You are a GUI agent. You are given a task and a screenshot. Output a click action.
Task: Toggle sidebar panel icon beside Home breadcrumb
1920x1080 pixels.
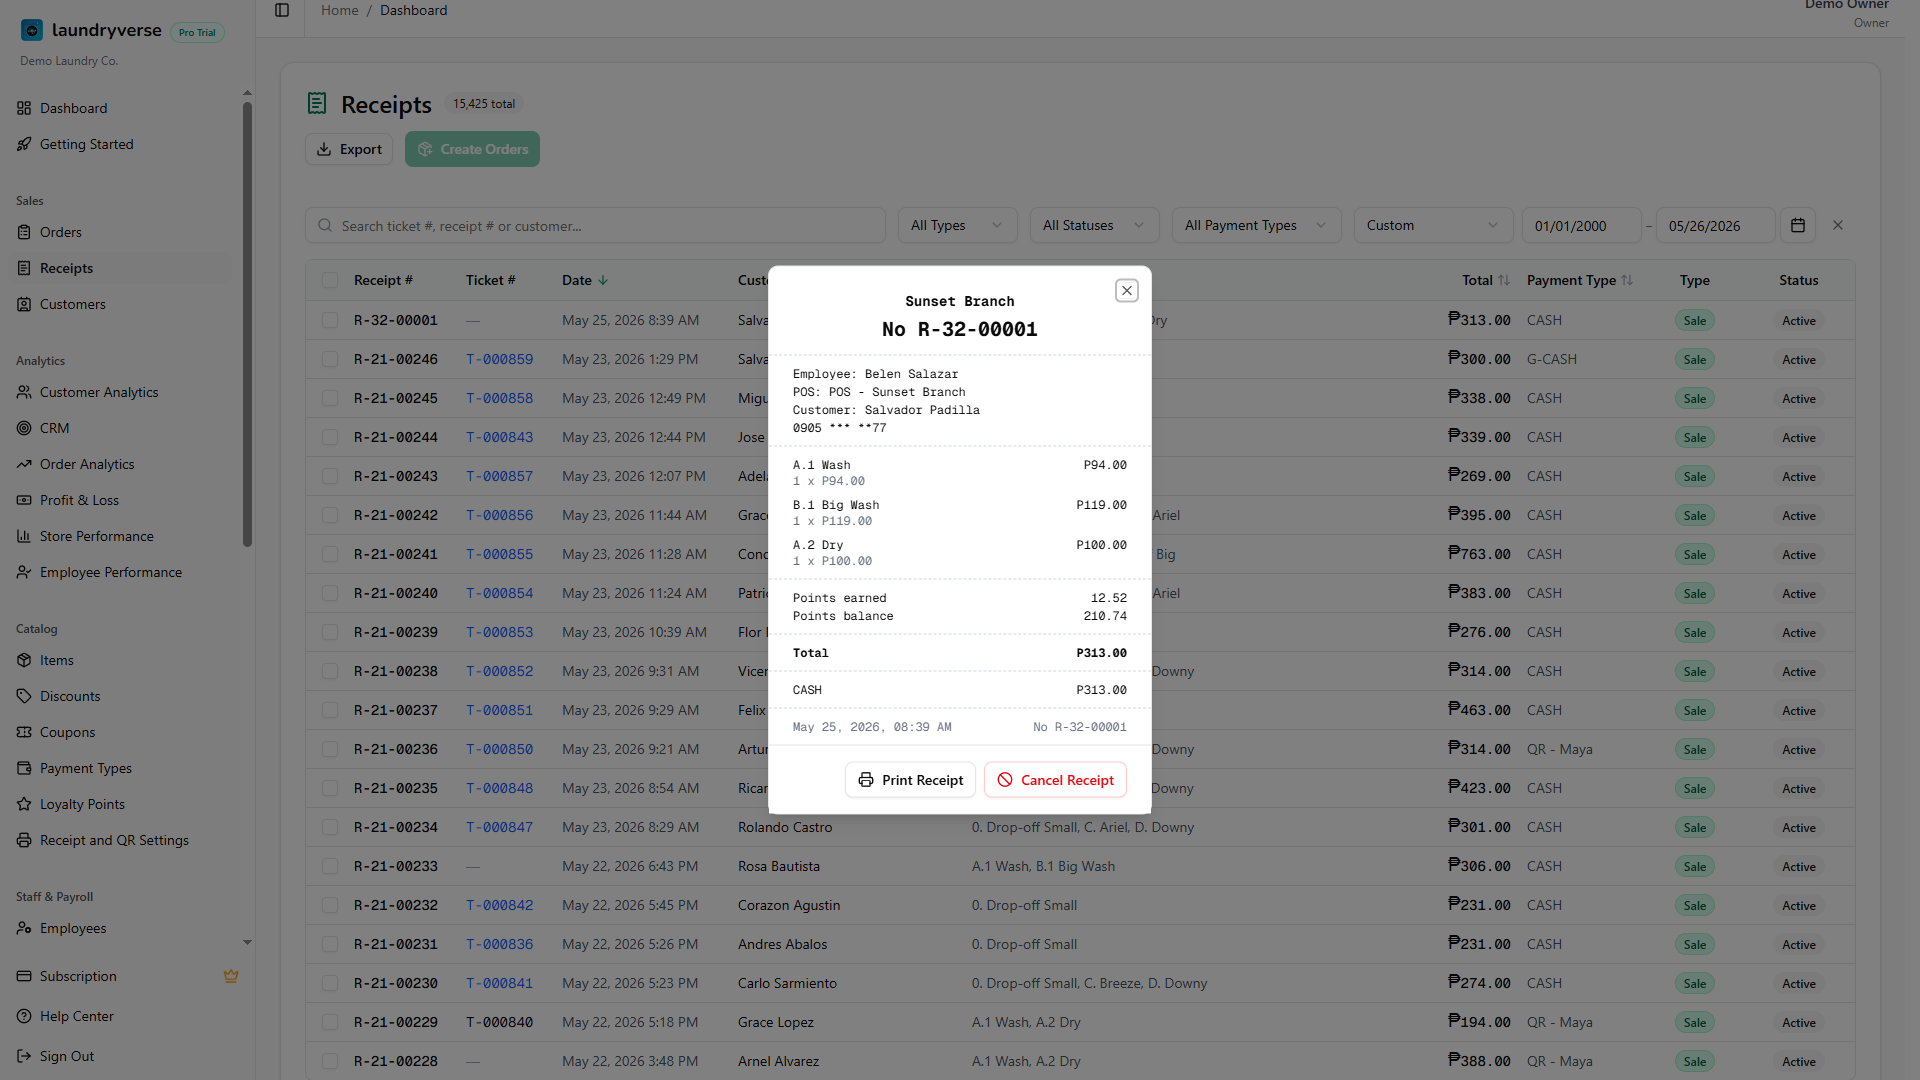(x=282, y=10)
